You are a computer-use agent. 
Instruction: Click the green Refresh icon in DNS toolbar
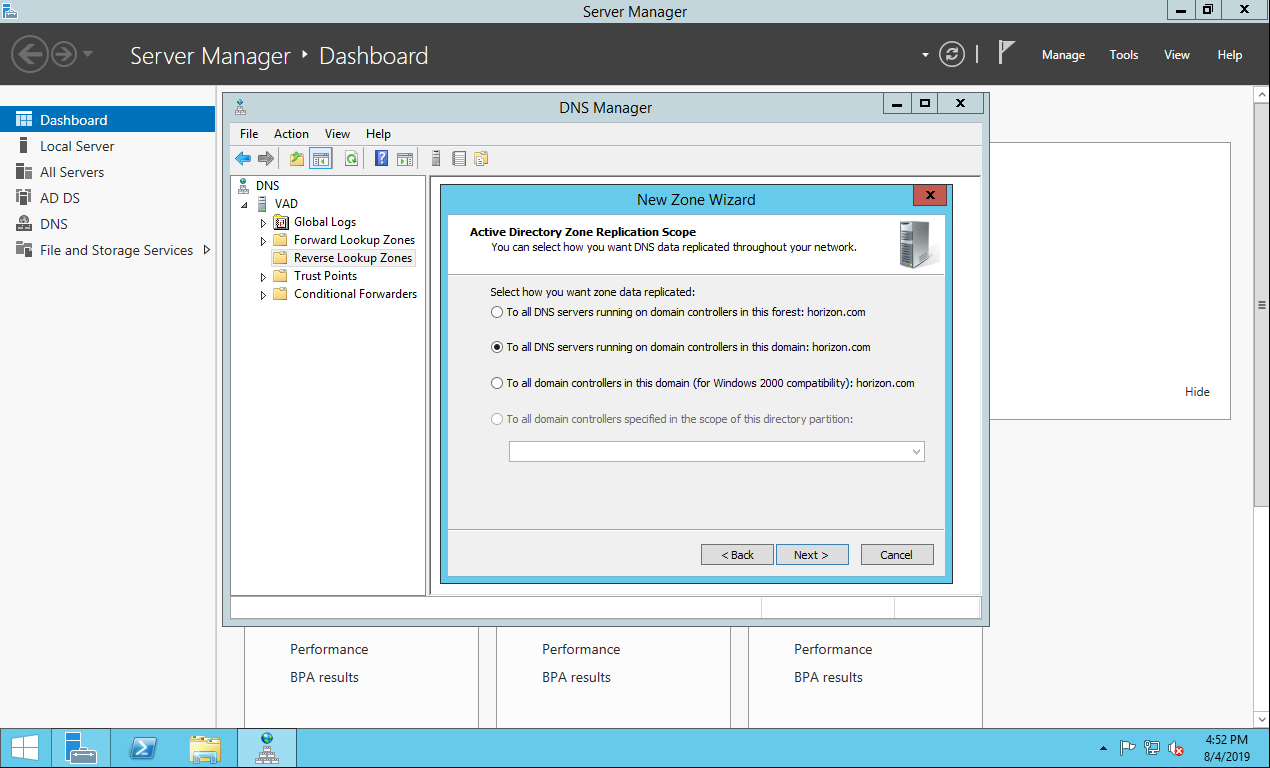[x=351, y=158]
